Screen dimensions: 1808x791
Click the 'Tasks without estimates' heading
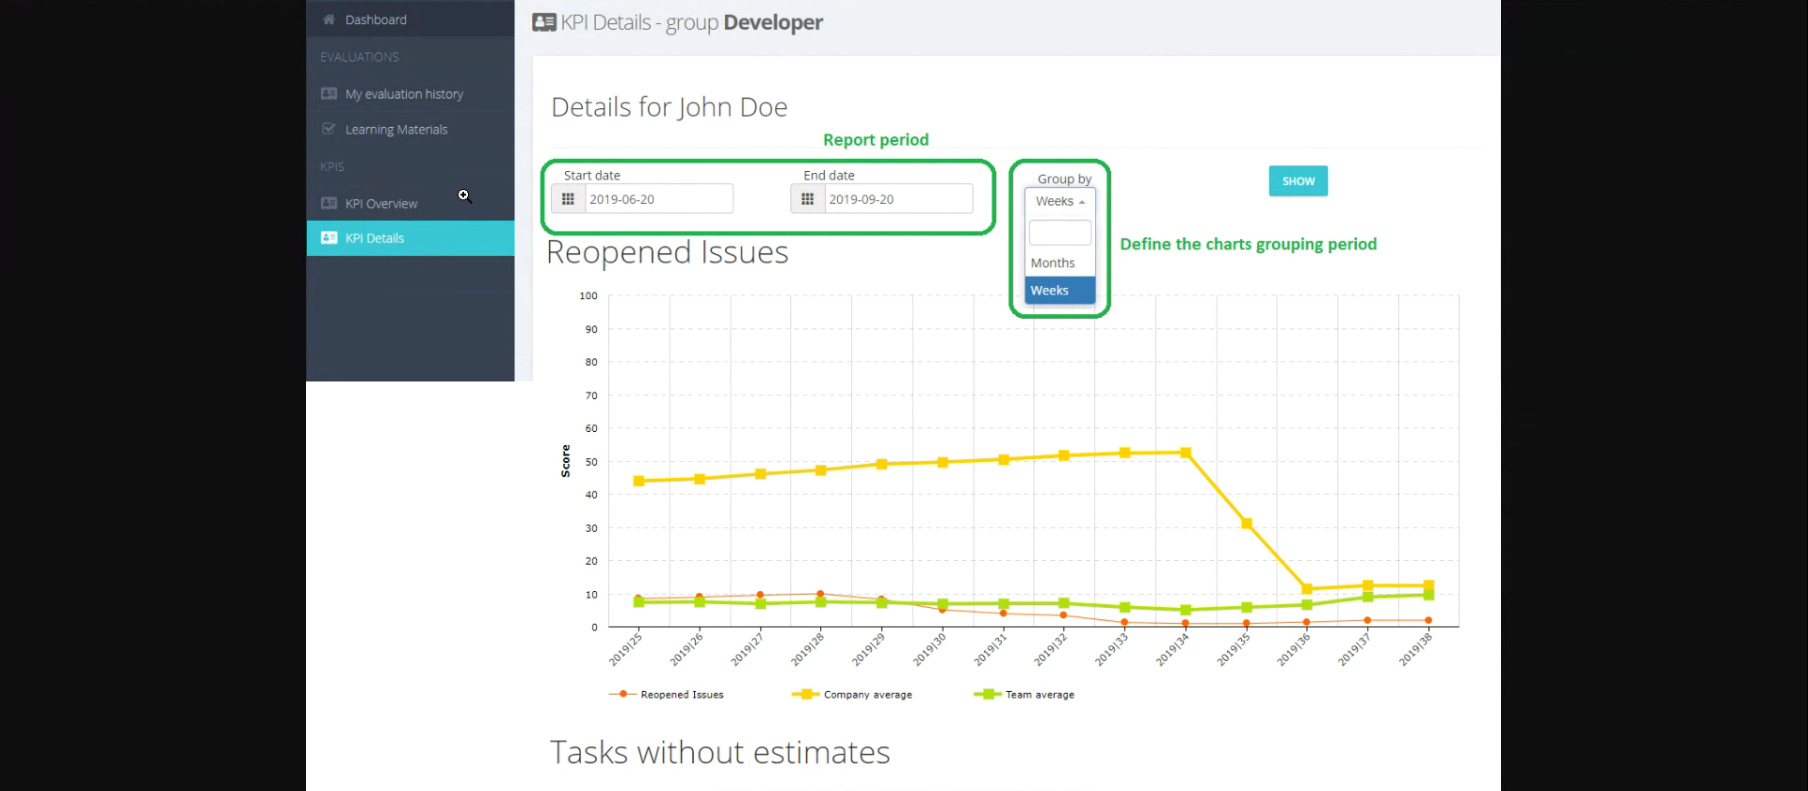[720, 752]
